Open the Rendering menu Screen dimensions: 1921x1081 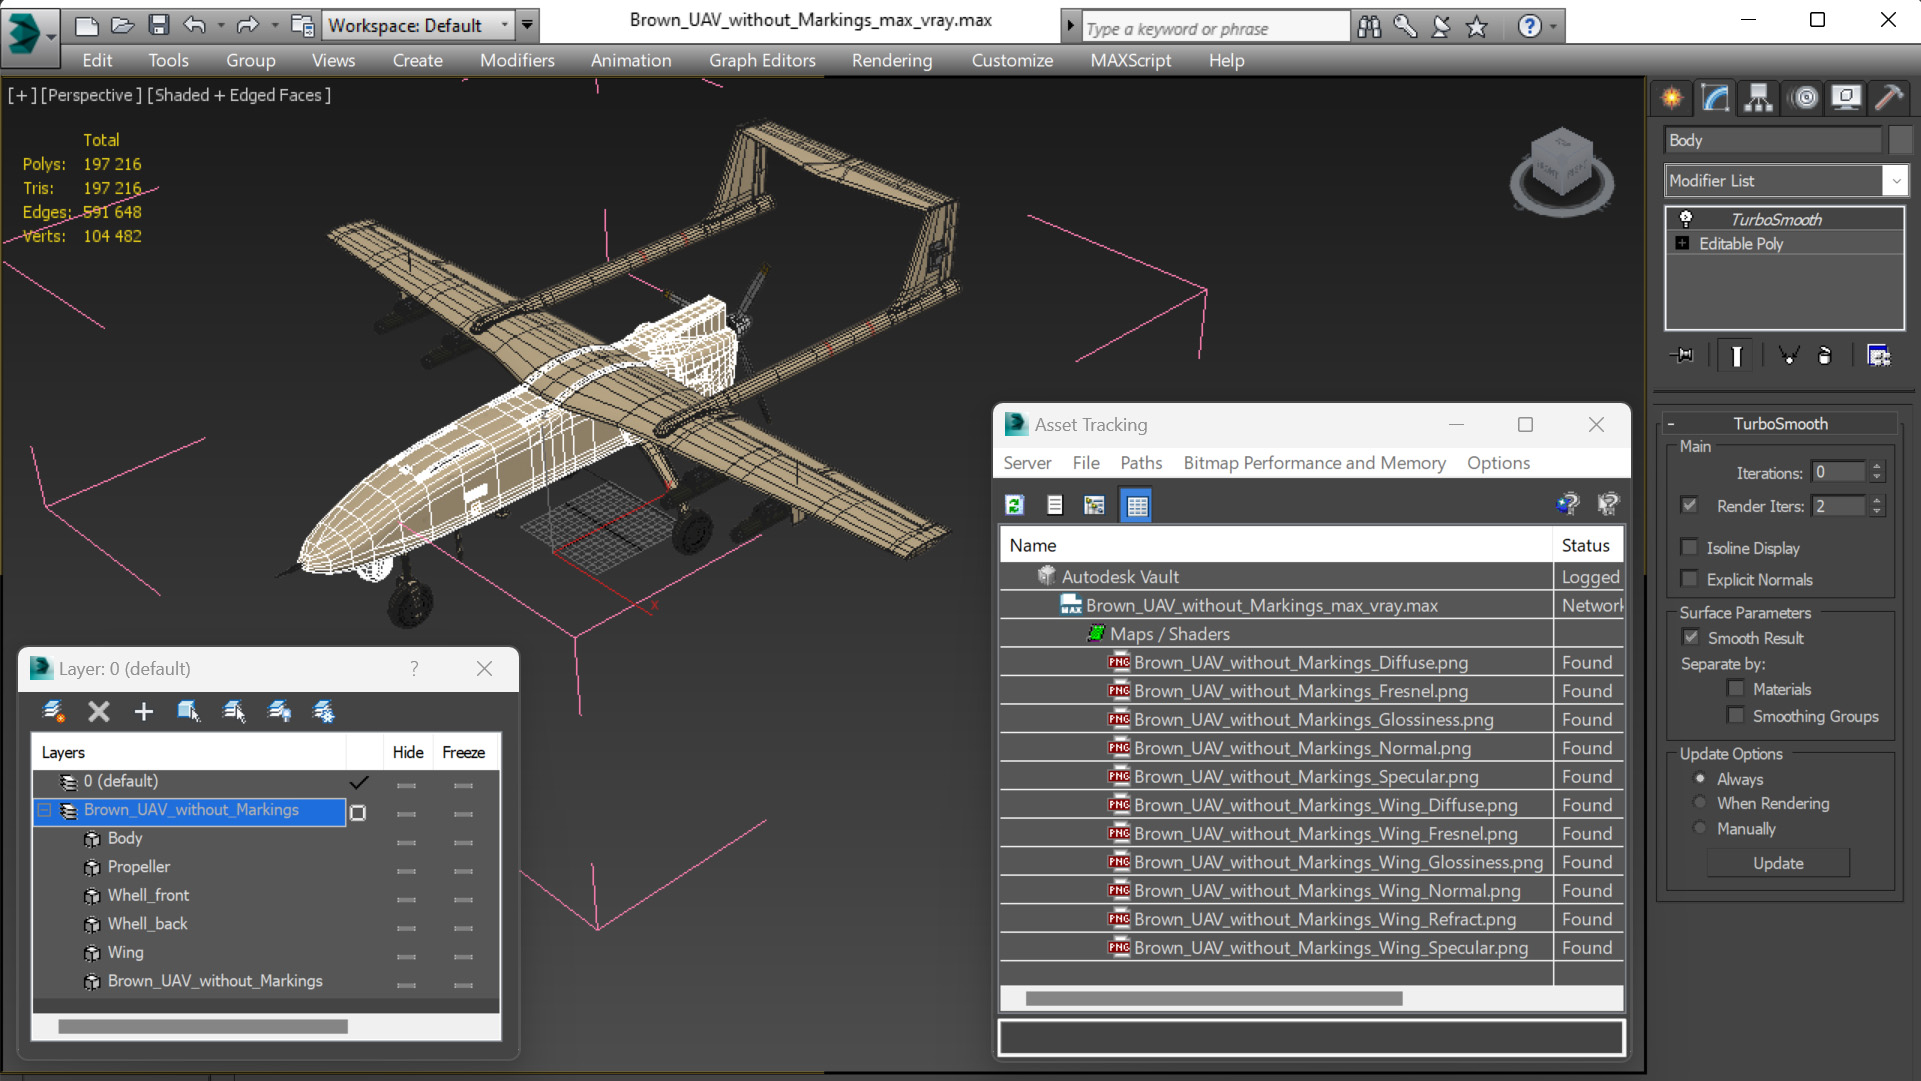(x=892, y=60)
